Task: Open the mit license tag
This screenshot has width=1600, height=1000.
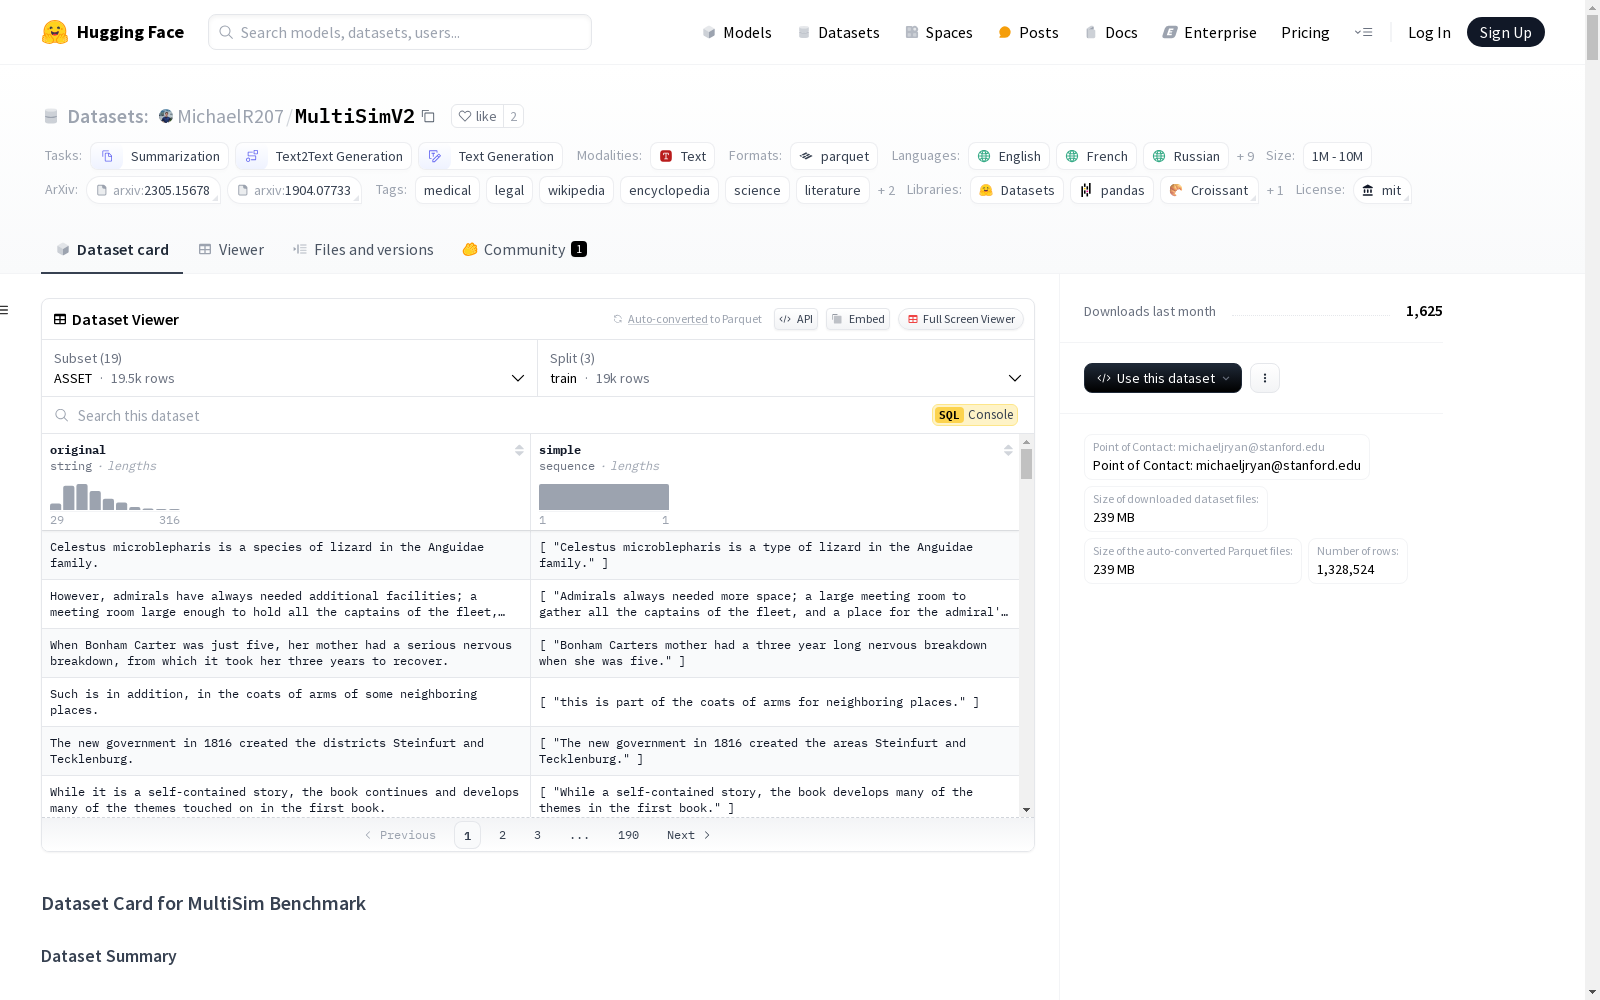Action: [1382, 190]
